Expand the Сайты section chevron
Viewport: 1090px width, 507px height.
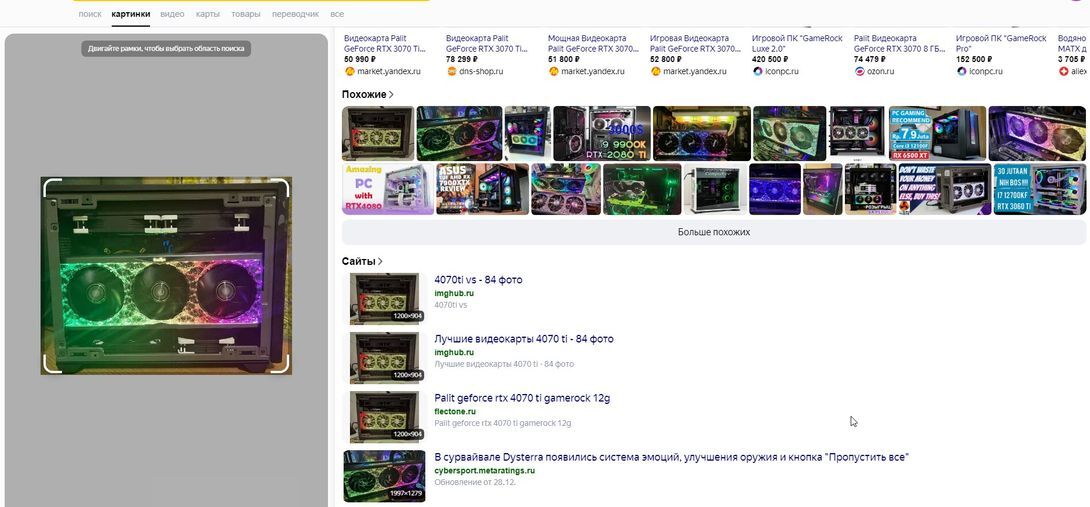(x=380, y=262)
